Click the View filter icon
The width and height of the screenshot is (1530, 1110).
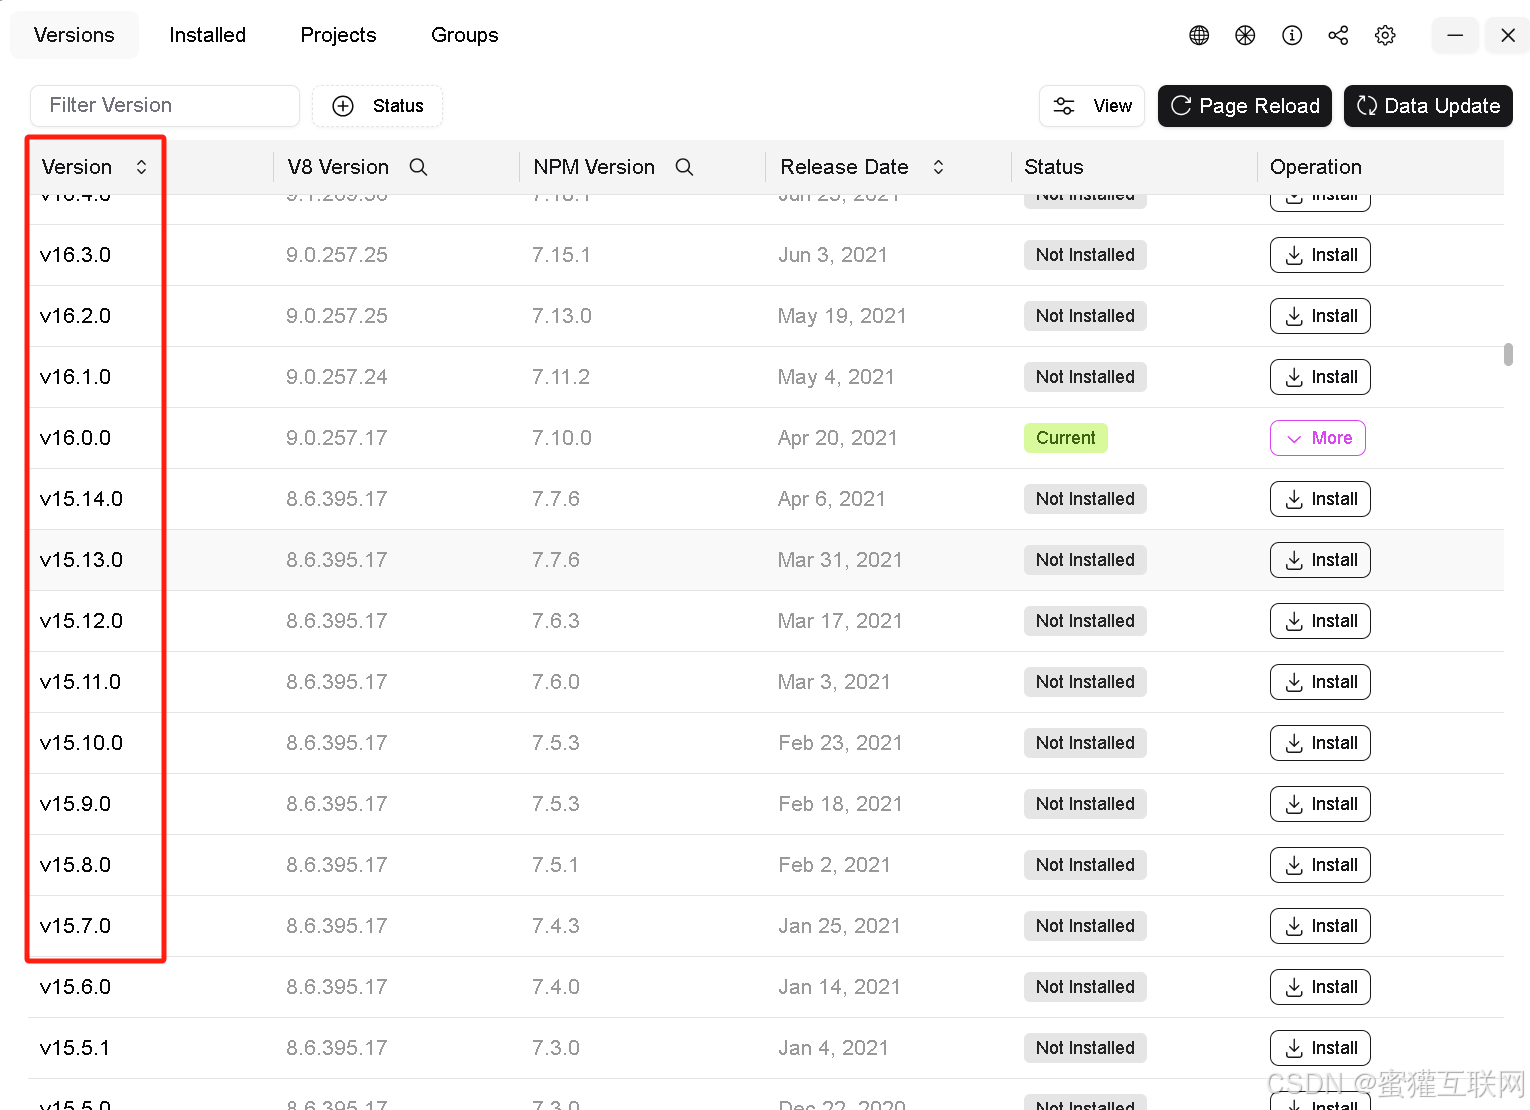click(1064, 105)
